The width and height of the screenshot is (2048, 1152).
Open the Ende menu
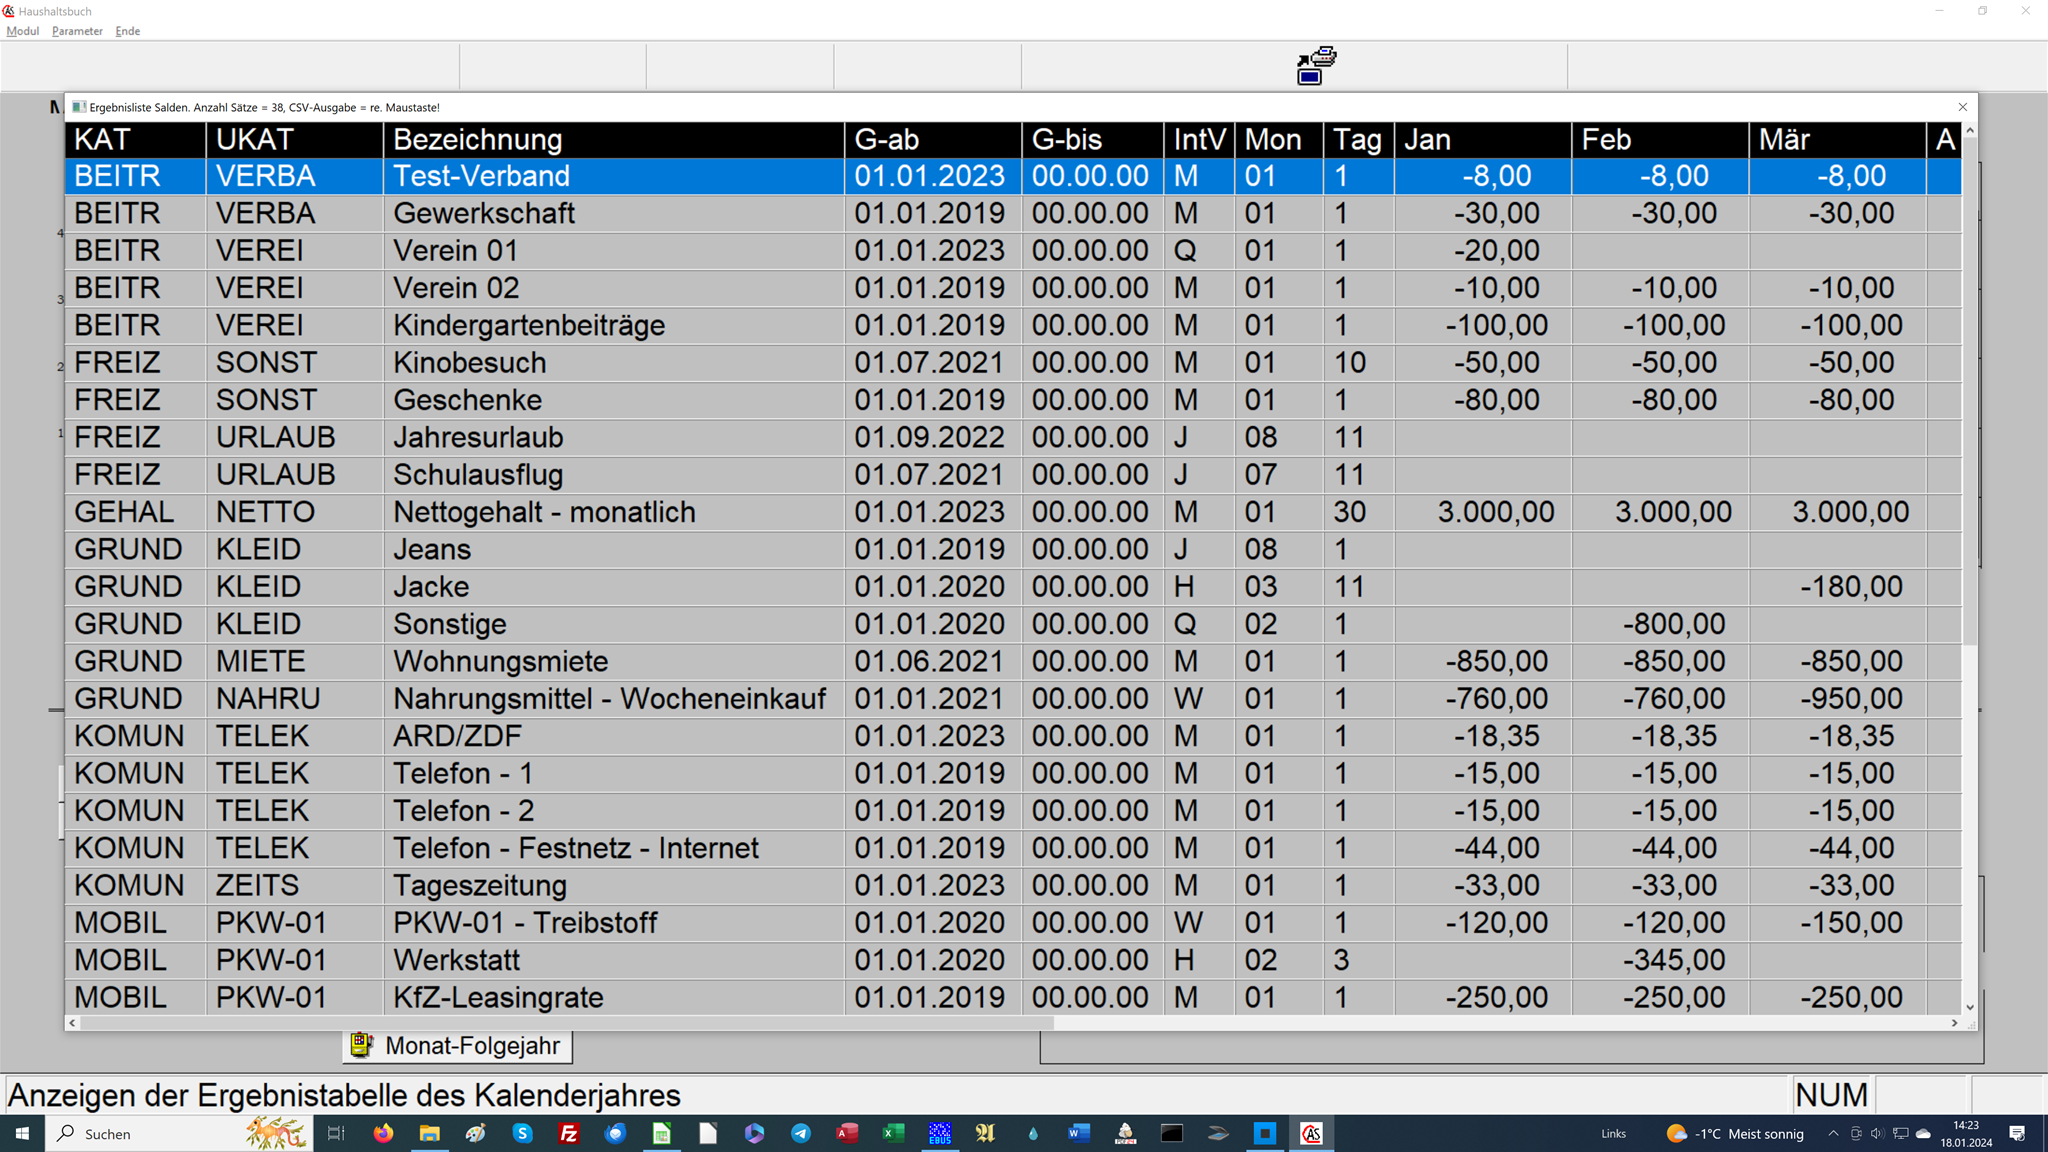(127, 31)
